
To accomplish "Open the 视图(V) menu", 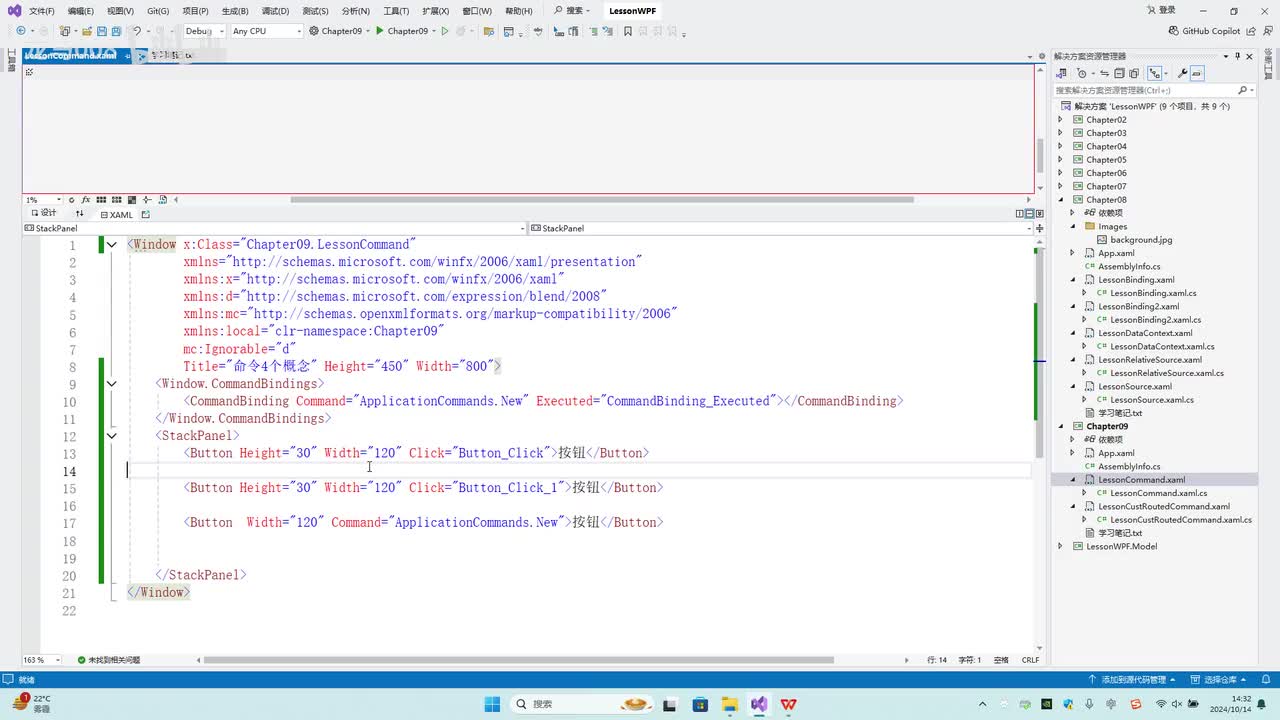I will 120,11.
